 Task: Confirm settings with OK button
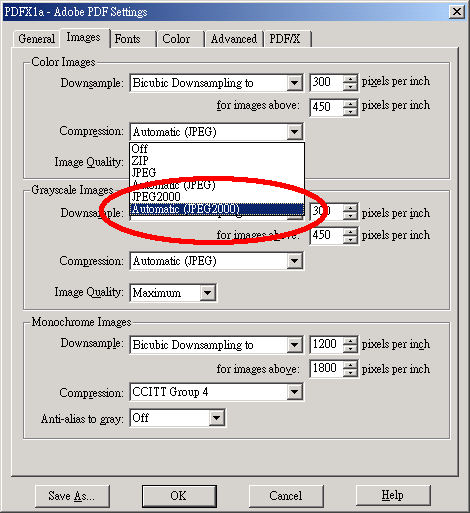pyautogui.click(x=179, y=496)
